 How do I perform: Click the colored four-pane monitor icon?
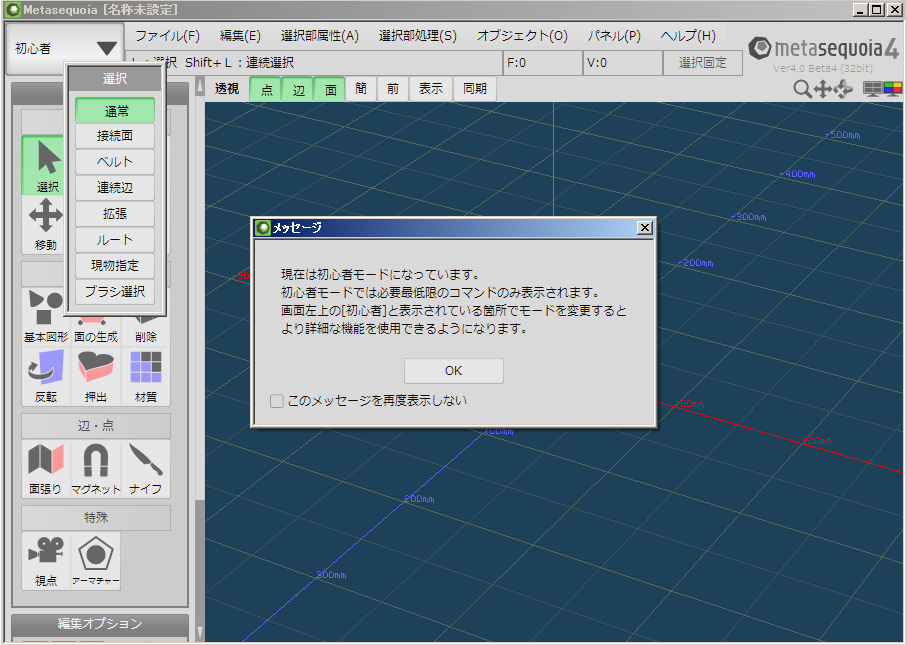(893, 89)
